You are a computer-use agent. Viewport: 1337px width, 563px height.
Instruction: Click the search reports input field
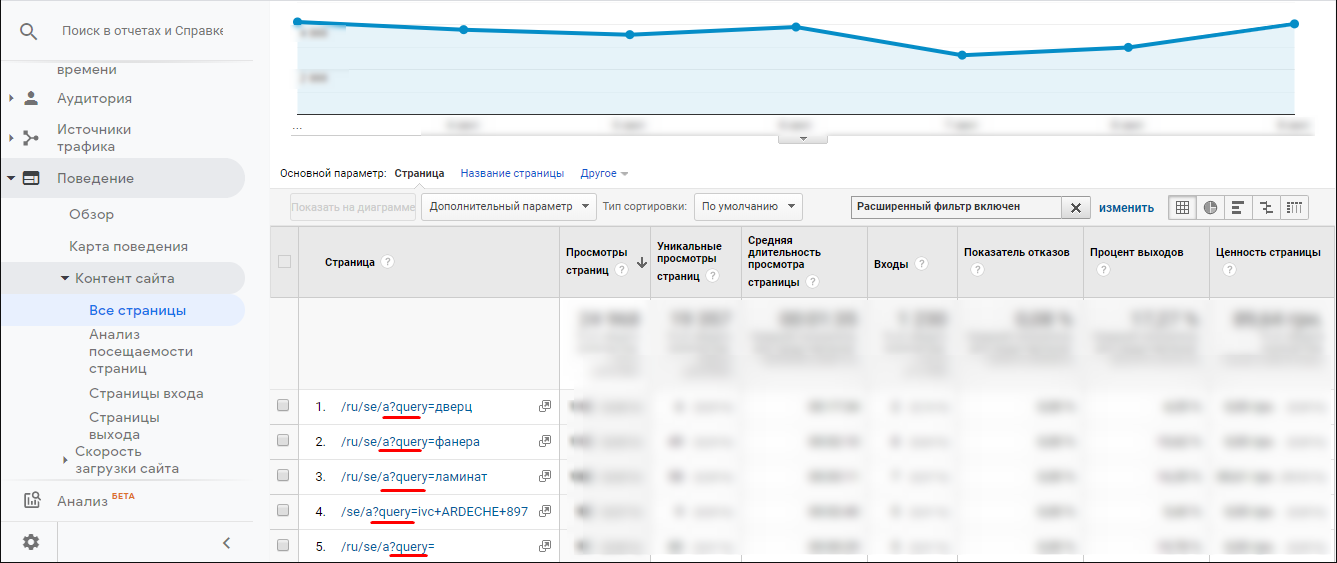click(142, 31)
